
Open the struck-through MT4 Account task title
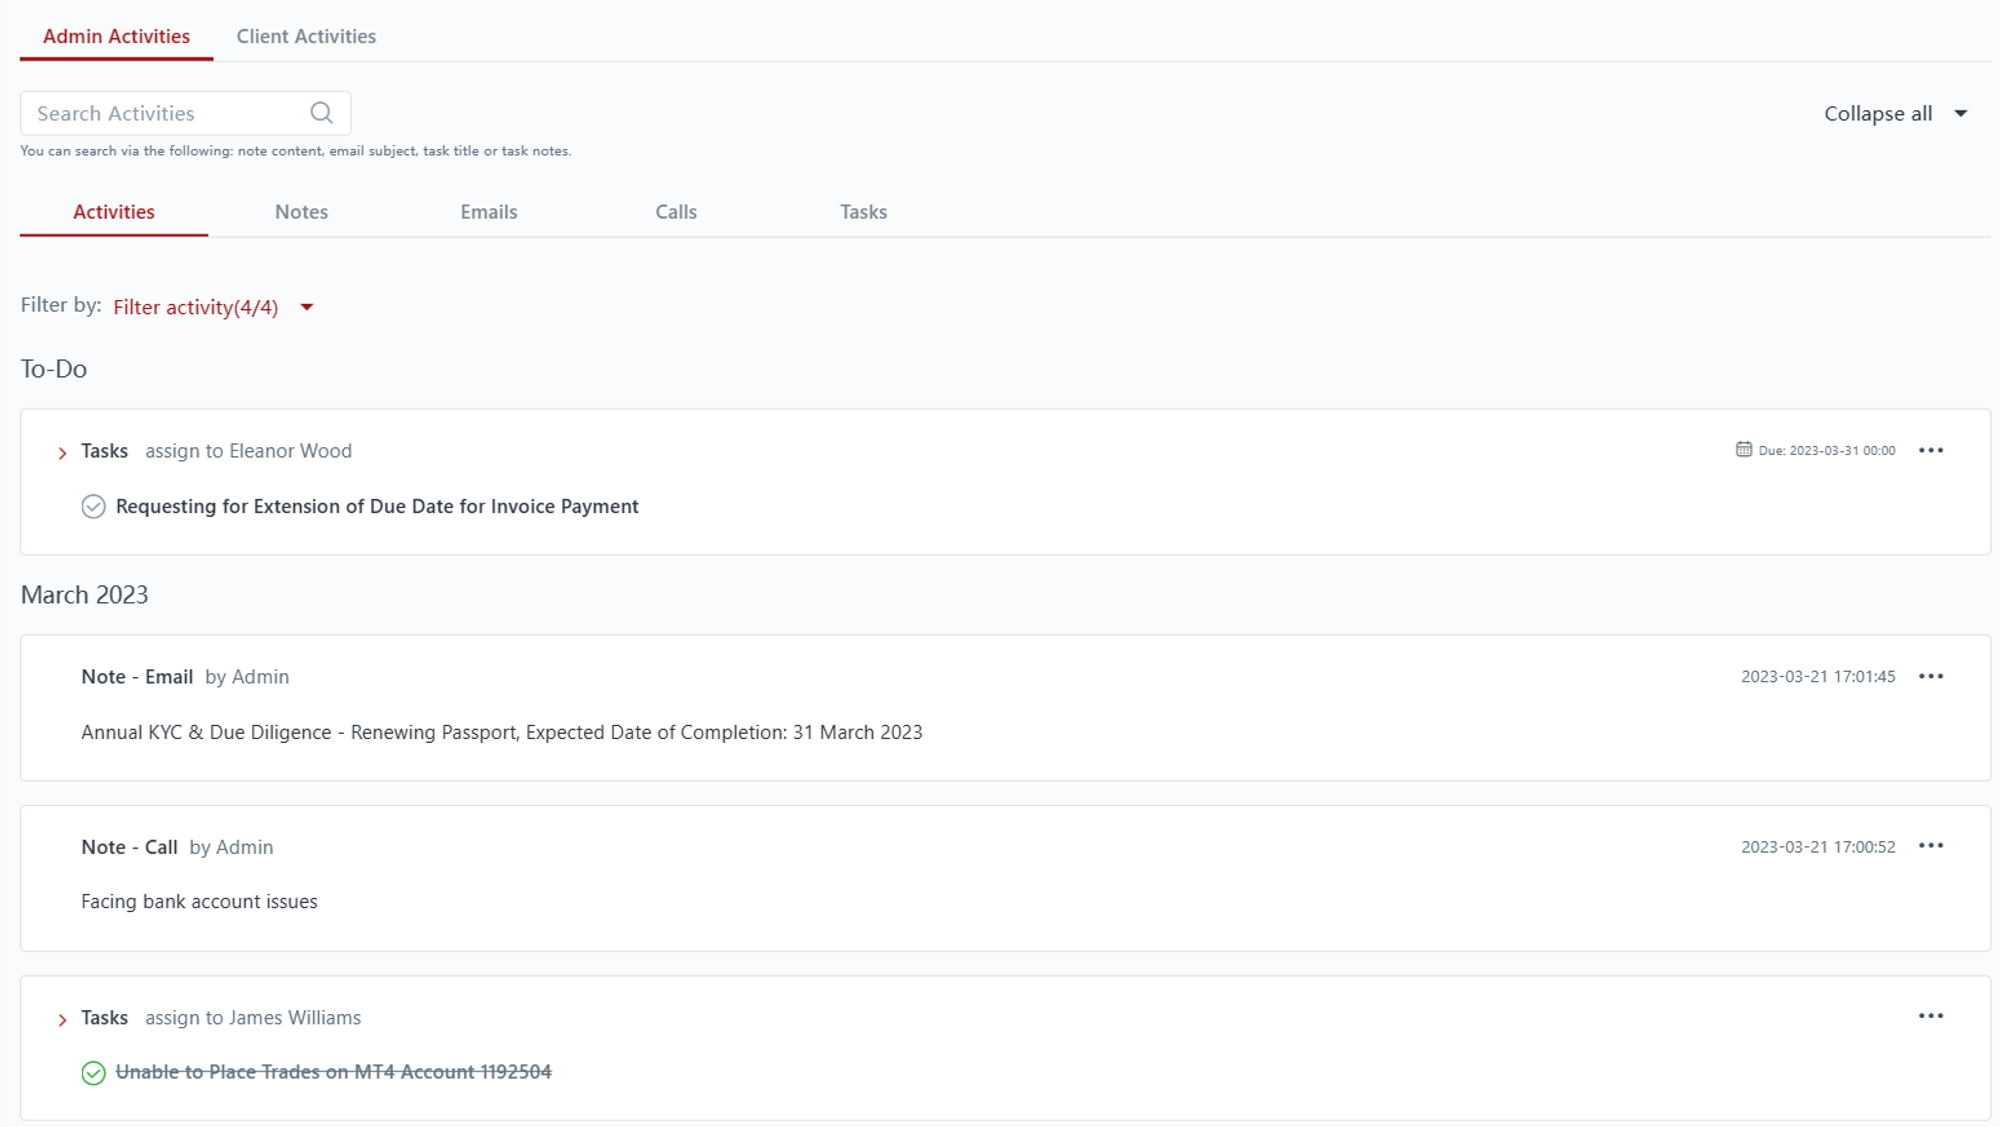click(x=333, y=1072)
